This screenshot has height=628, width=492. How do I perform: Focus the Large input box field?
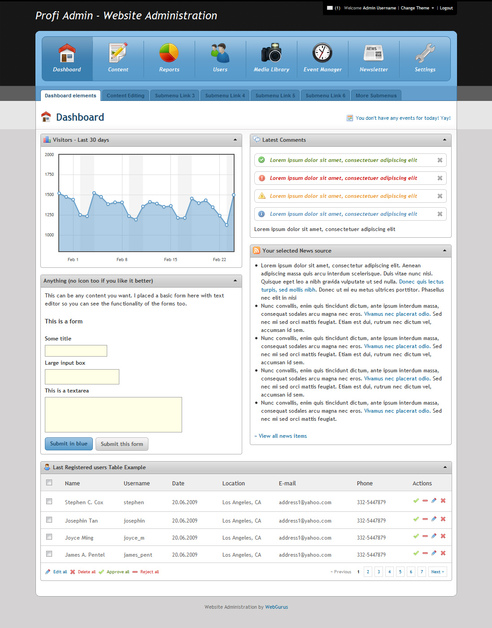(82, 377)
